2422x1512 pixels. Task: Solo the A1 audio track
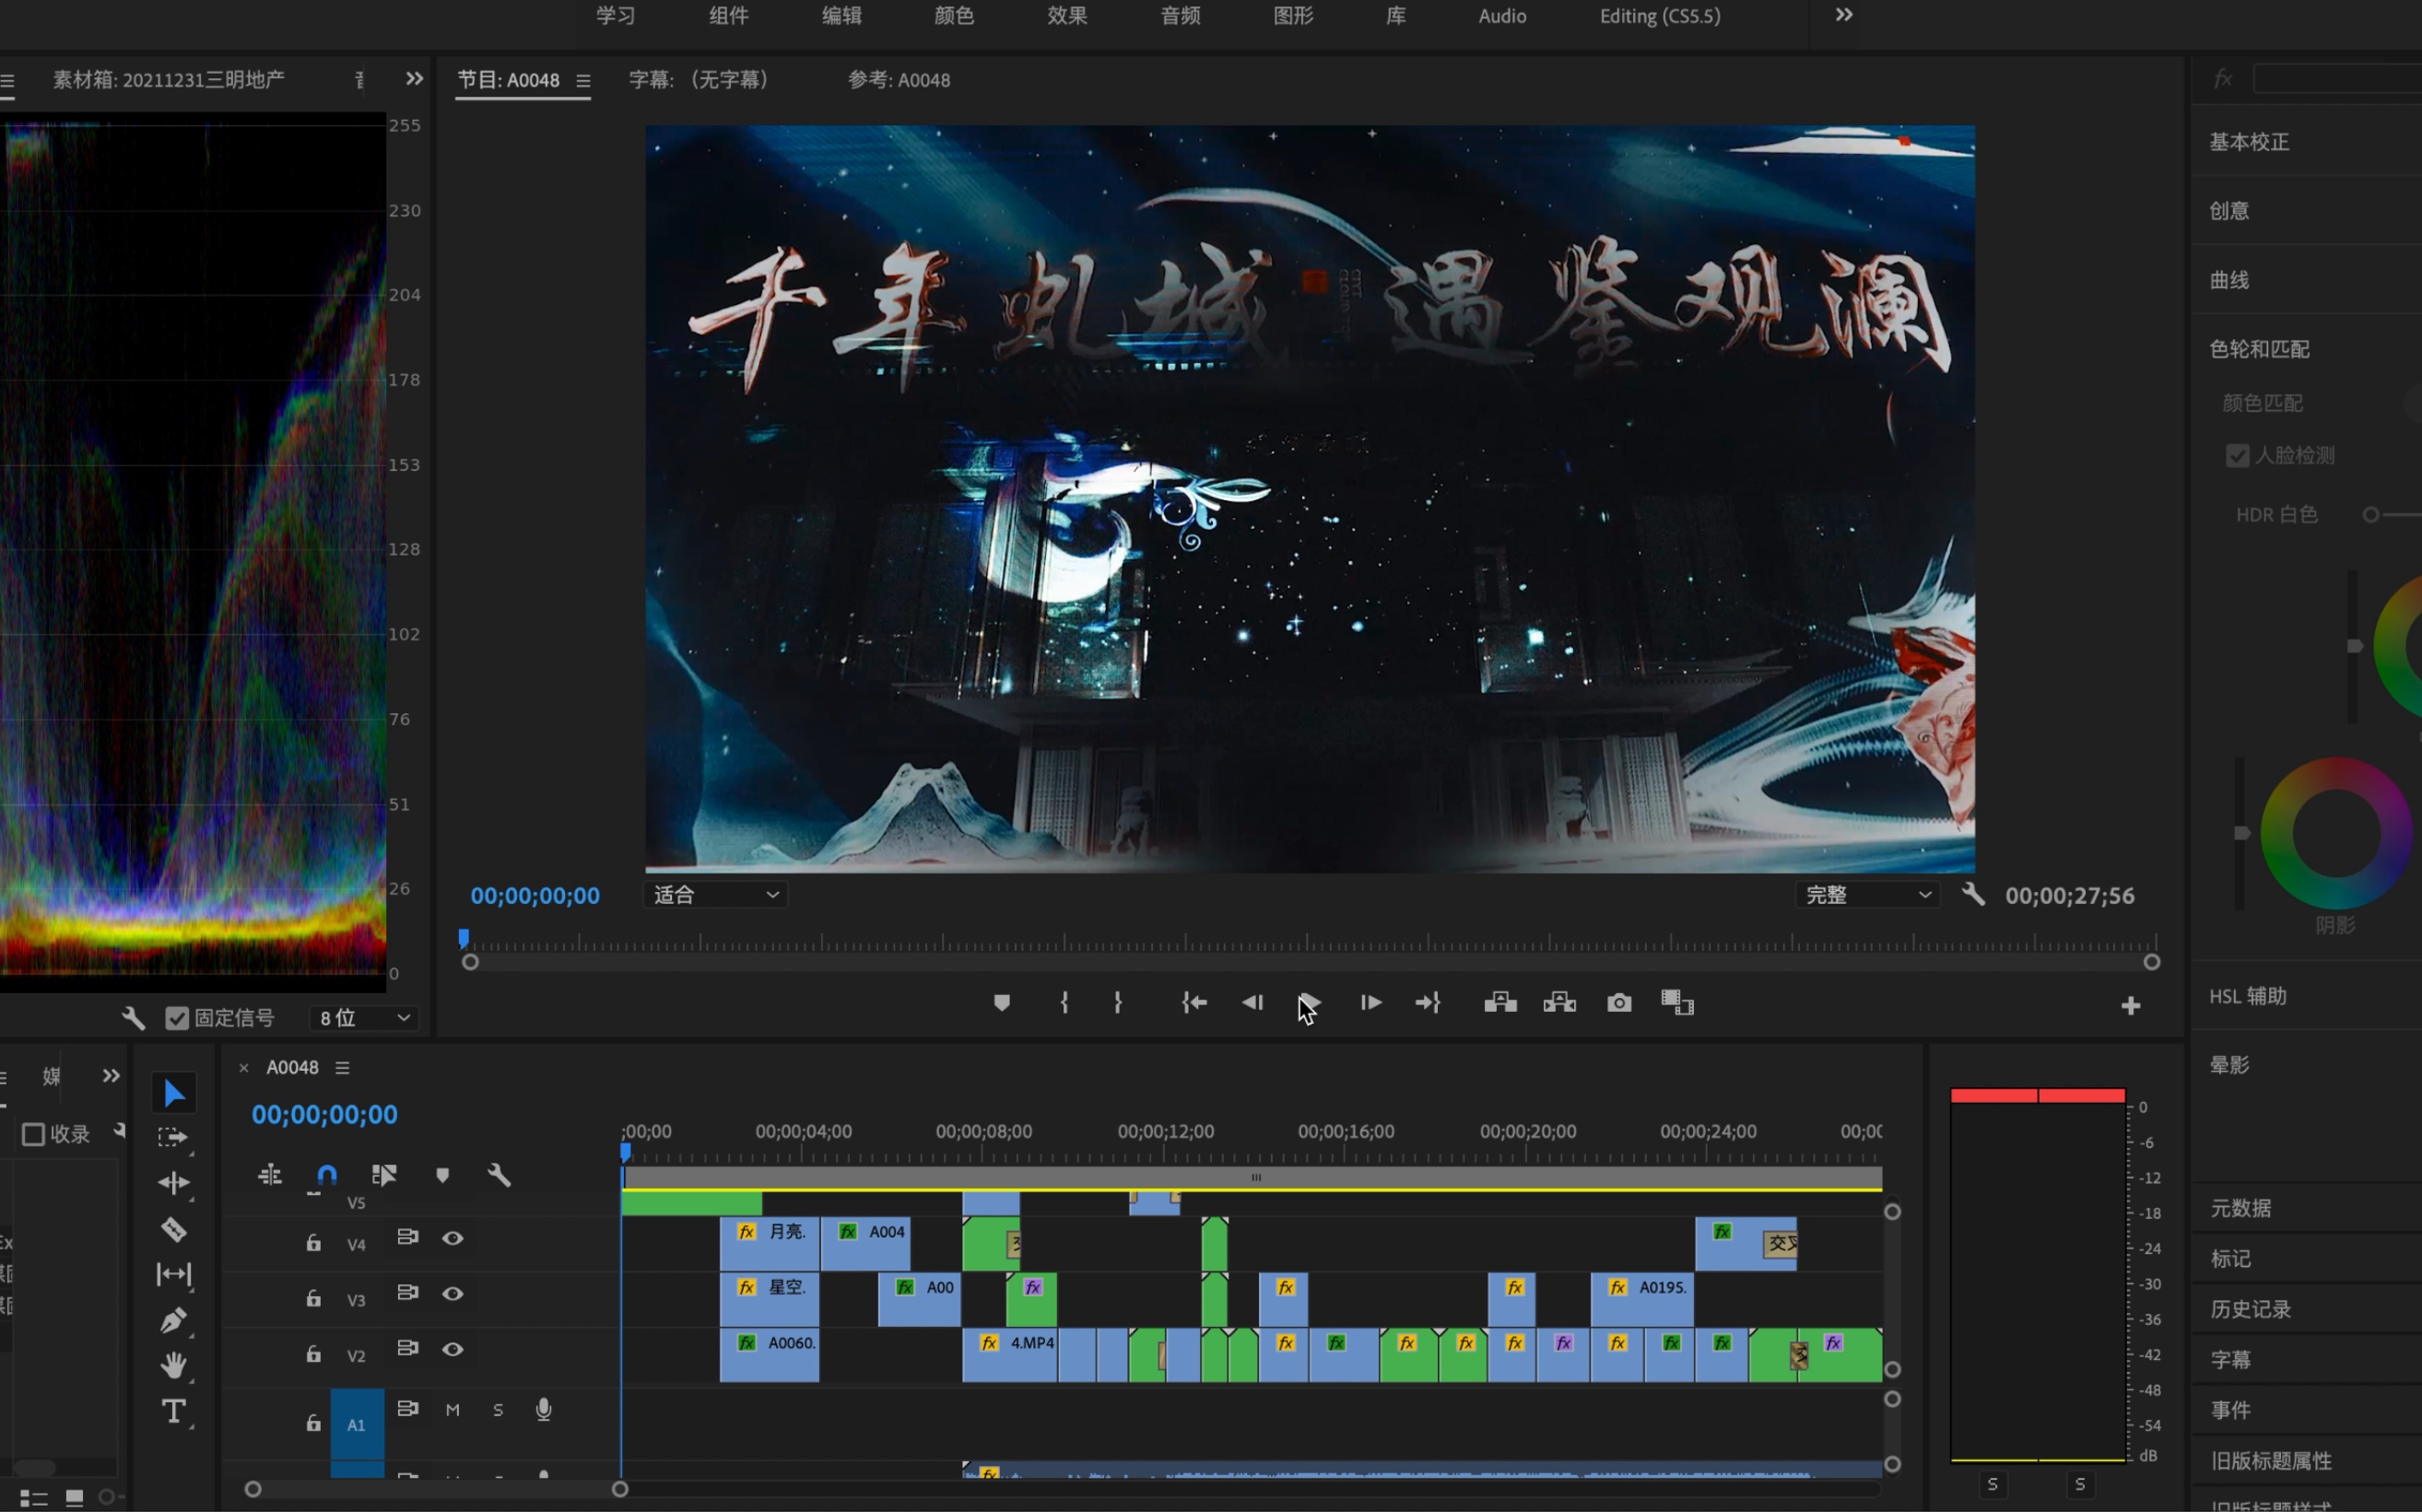coord(498,1409)
